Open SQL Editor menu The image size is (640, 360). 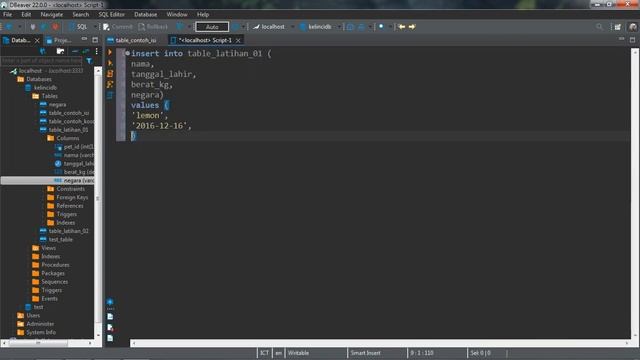pyautogui.click(x=111, y=14)
